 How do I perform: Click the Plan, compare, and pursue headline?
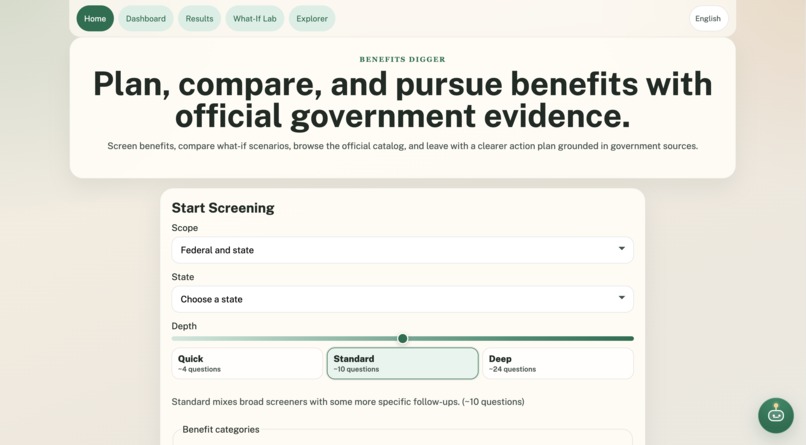(x=402, y=100)
